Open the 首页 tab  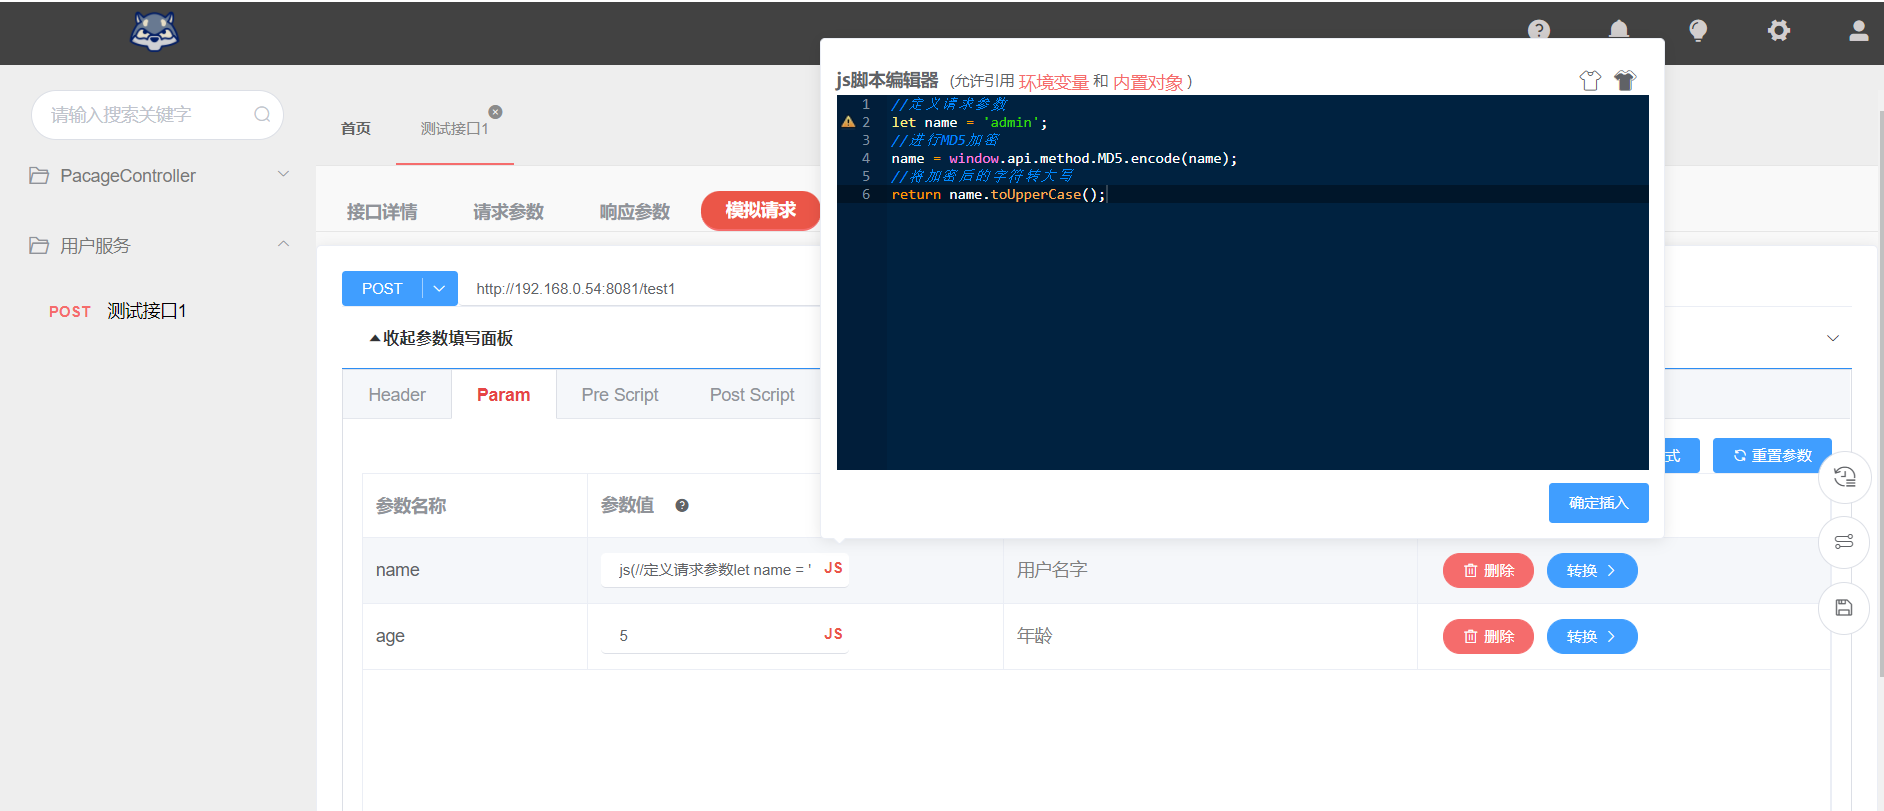pos(356,128)
